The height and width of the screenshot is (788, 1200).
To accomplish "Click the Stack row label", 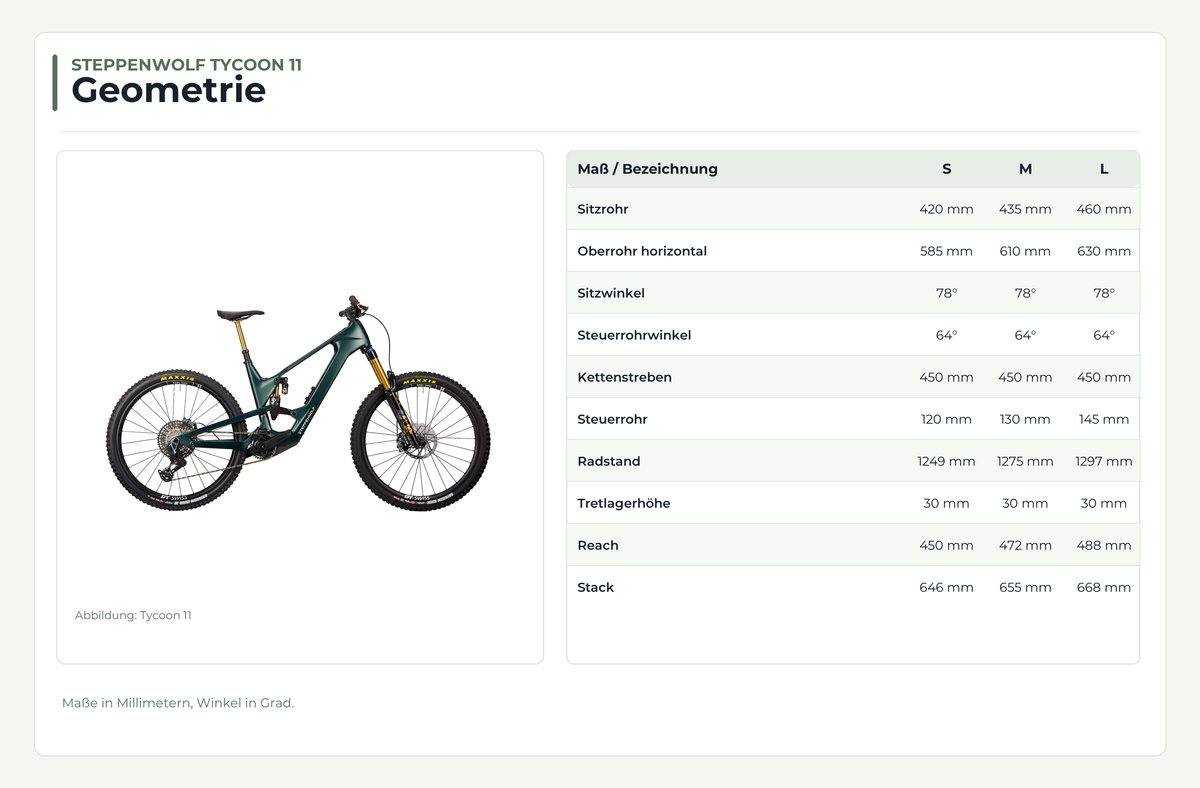I will 596,587.
